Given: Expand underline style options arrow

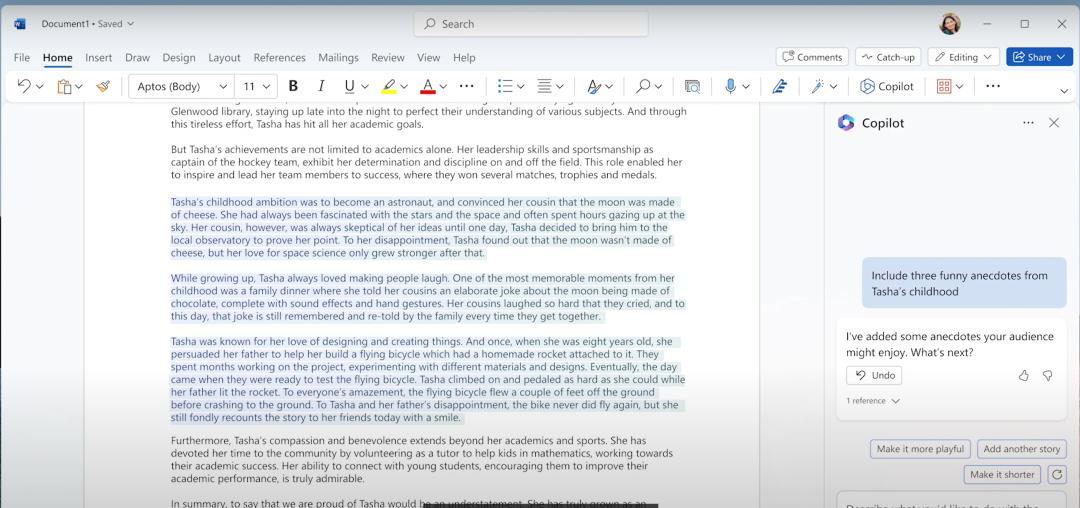Looking at the screenshot, I should click(364, 87).
